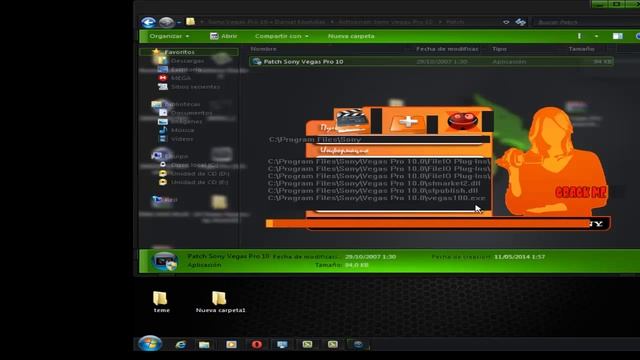The width and height of the screenshot is (640, 360).
Task: Open Unidad de CD (D:)
Action: click(x=200, y=173)
